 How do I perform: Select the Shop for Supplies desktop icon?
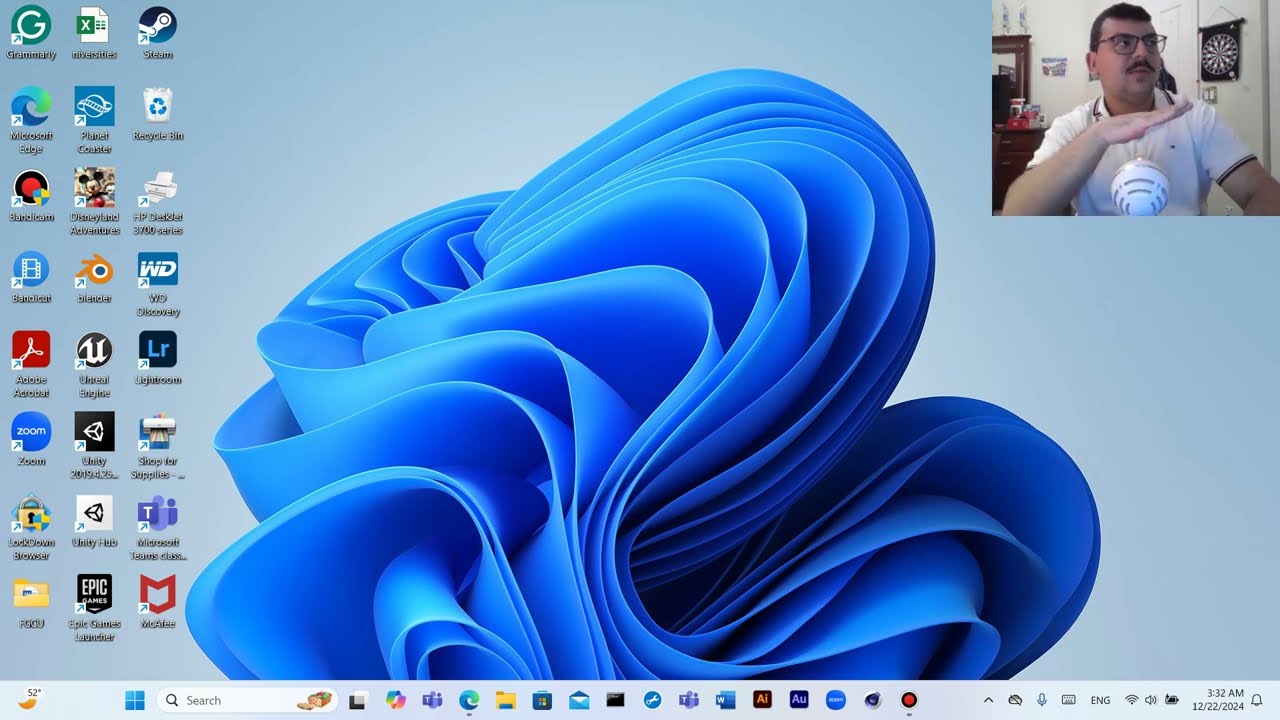(x=158, y=445)
